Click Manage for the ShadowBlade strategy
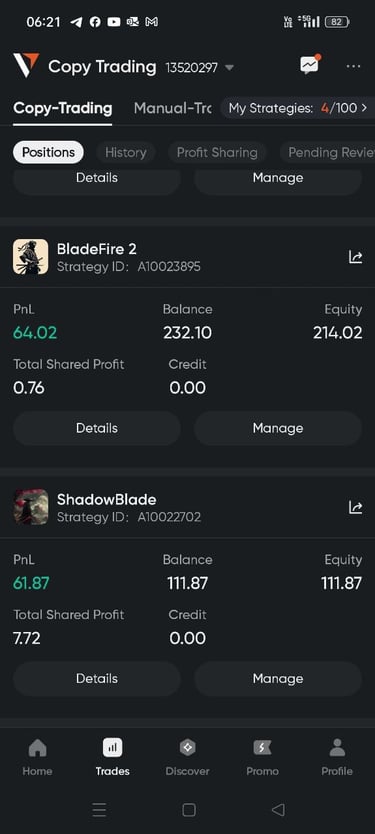375x834 pixels. [x=278, y=679]
